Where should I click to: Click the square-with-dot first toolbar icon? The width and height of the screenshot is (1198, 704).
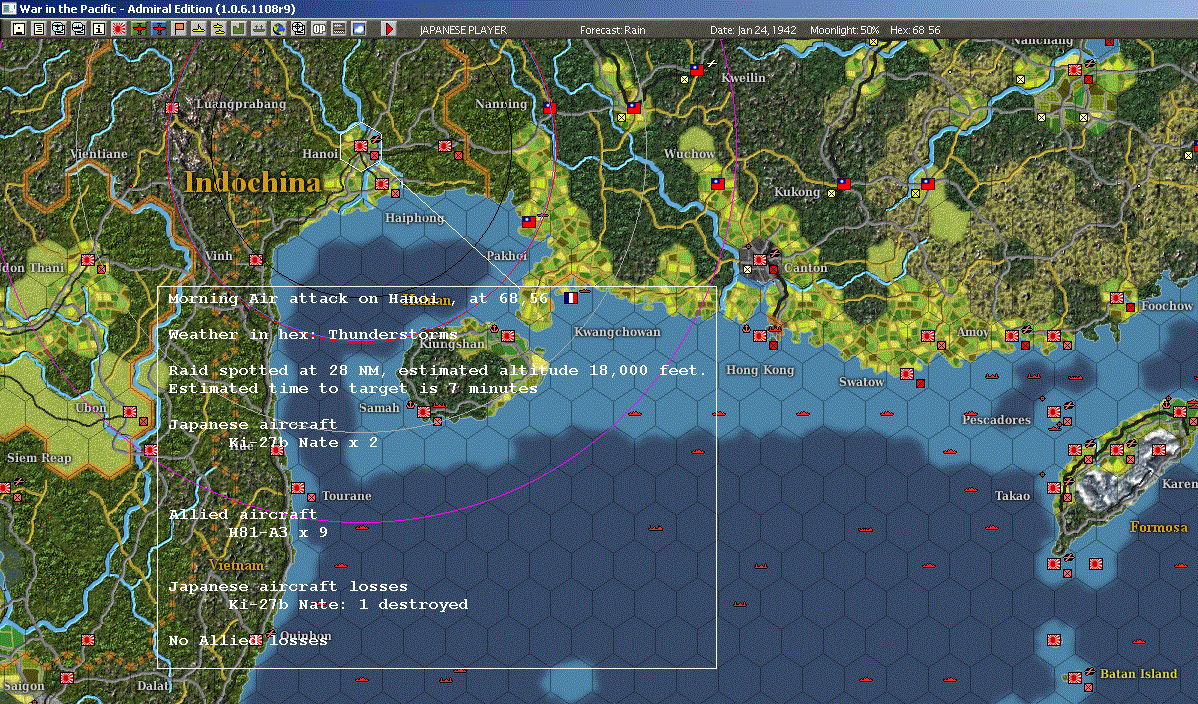(x=19, y=29)
